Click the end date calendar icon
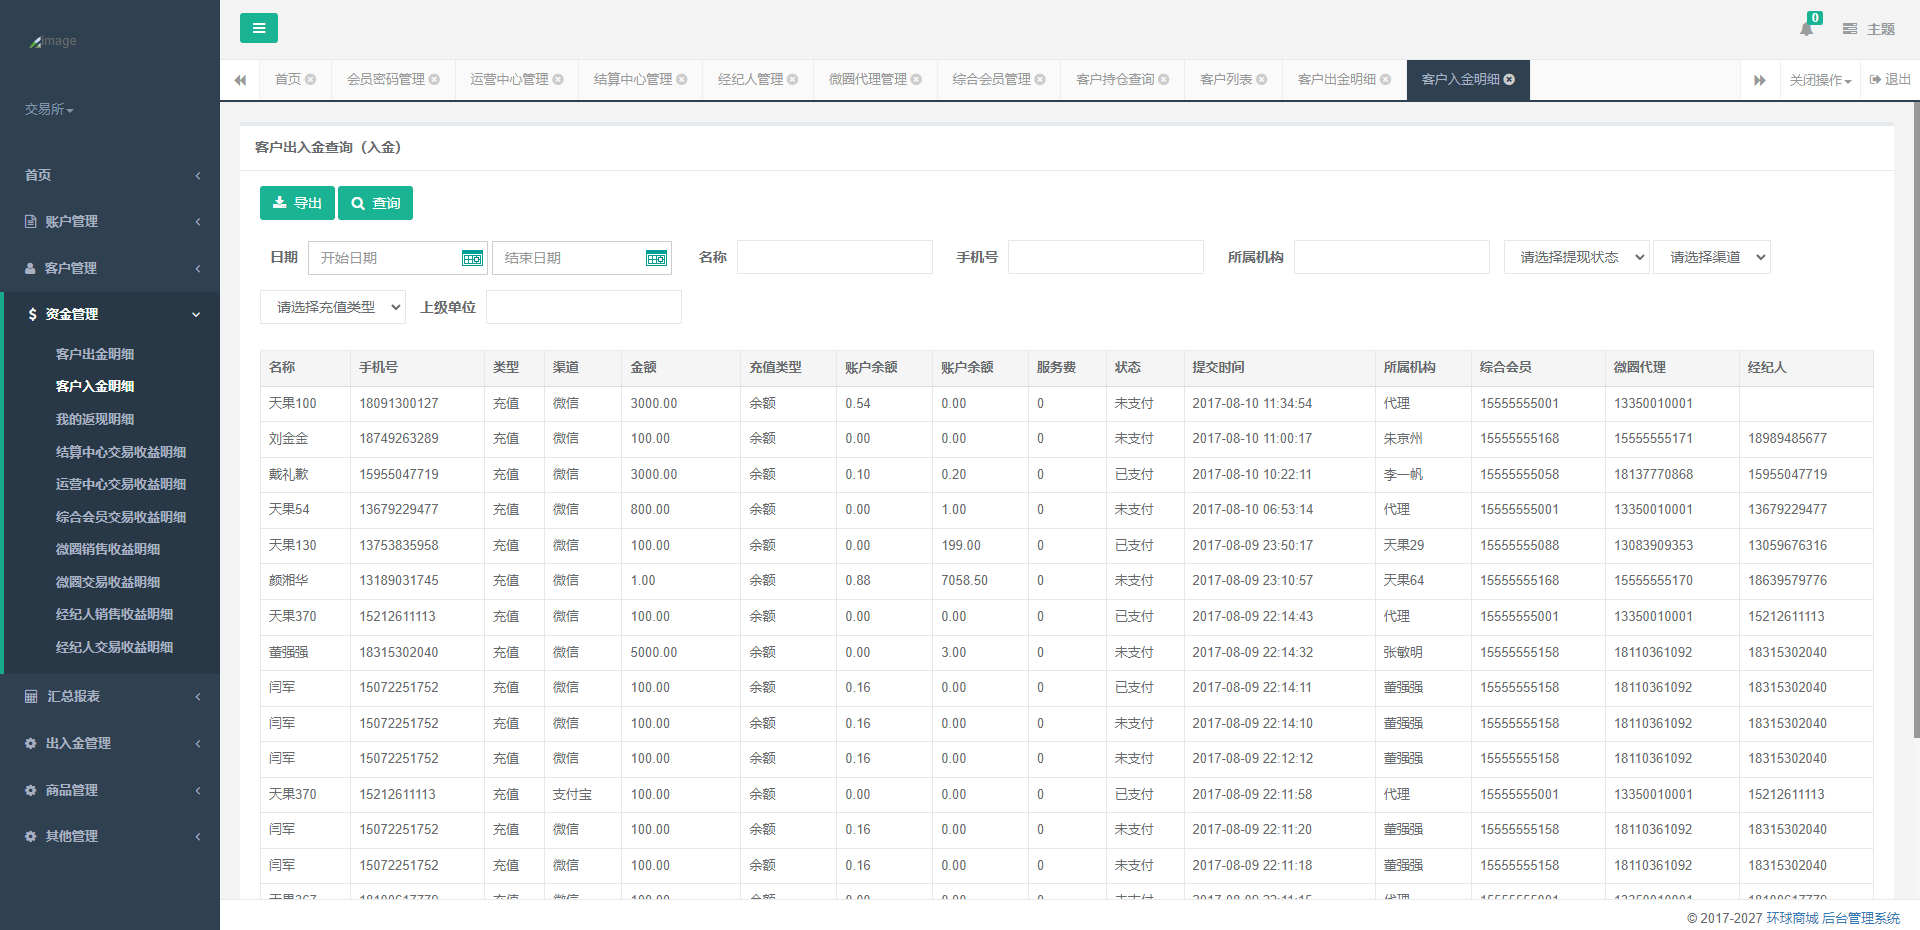 pos(656,259)
